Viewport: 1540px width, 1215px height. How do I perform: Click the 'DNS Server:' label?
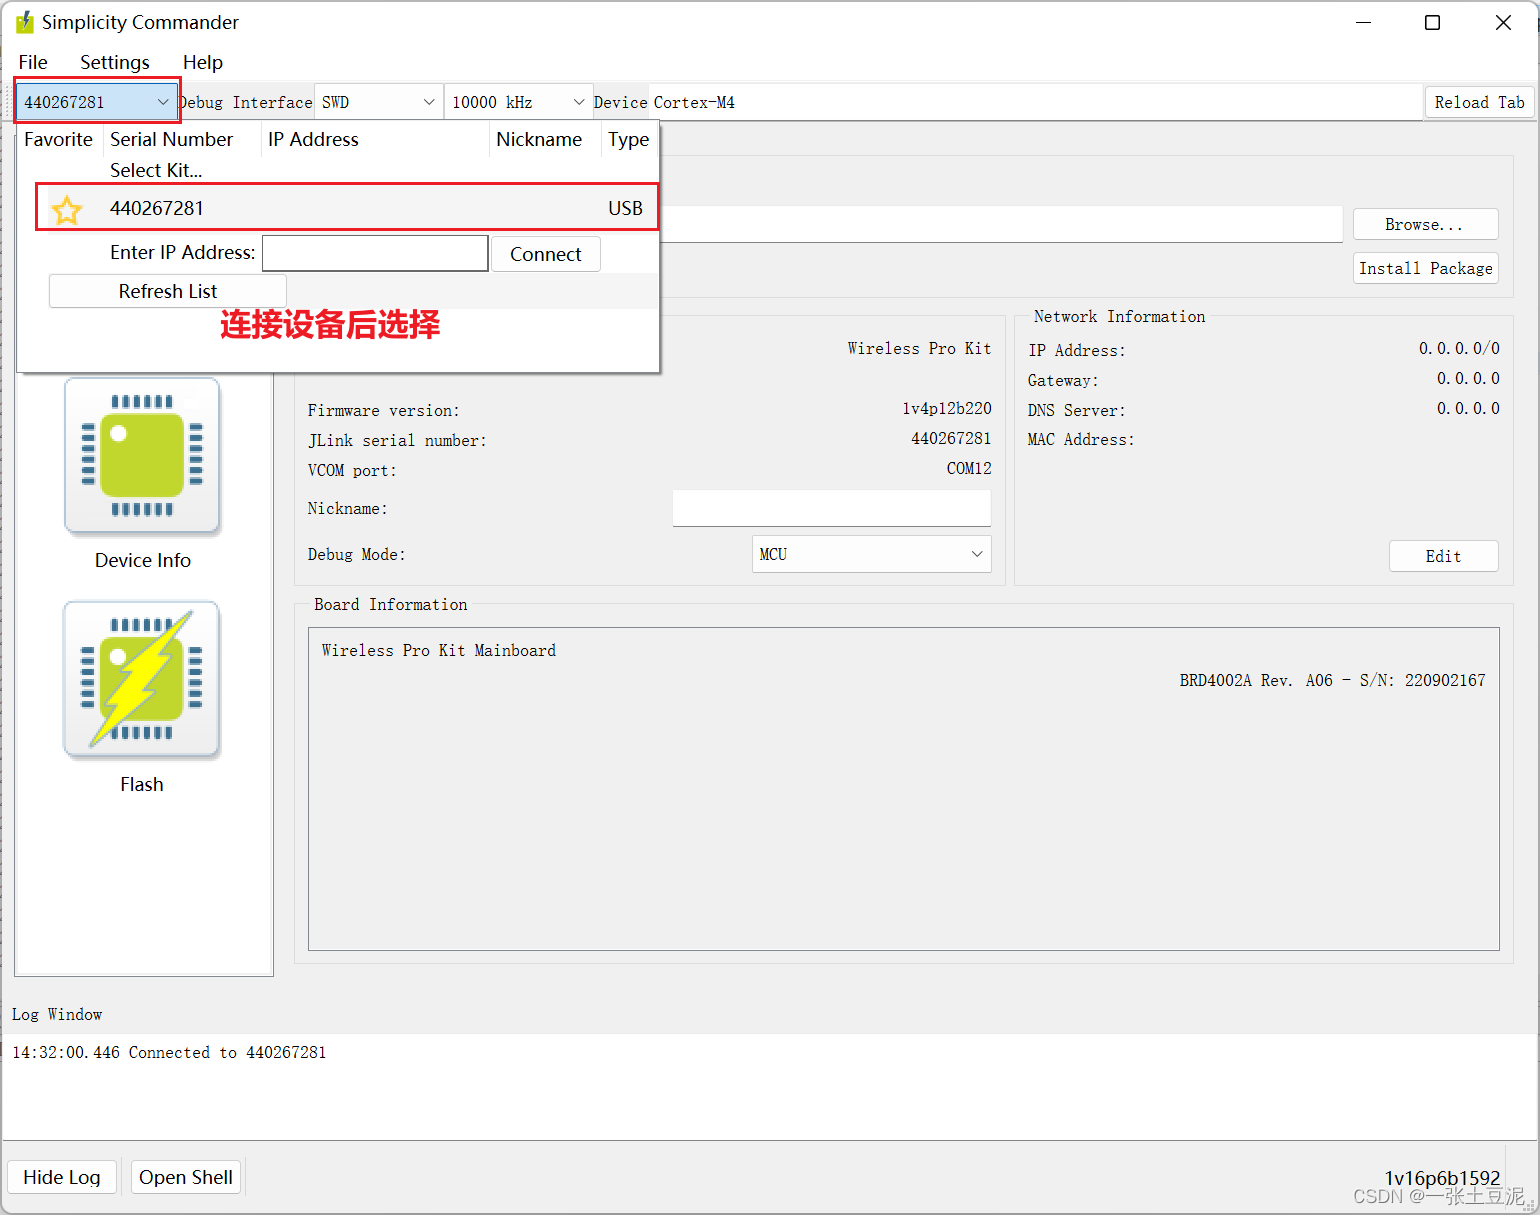1076,410
